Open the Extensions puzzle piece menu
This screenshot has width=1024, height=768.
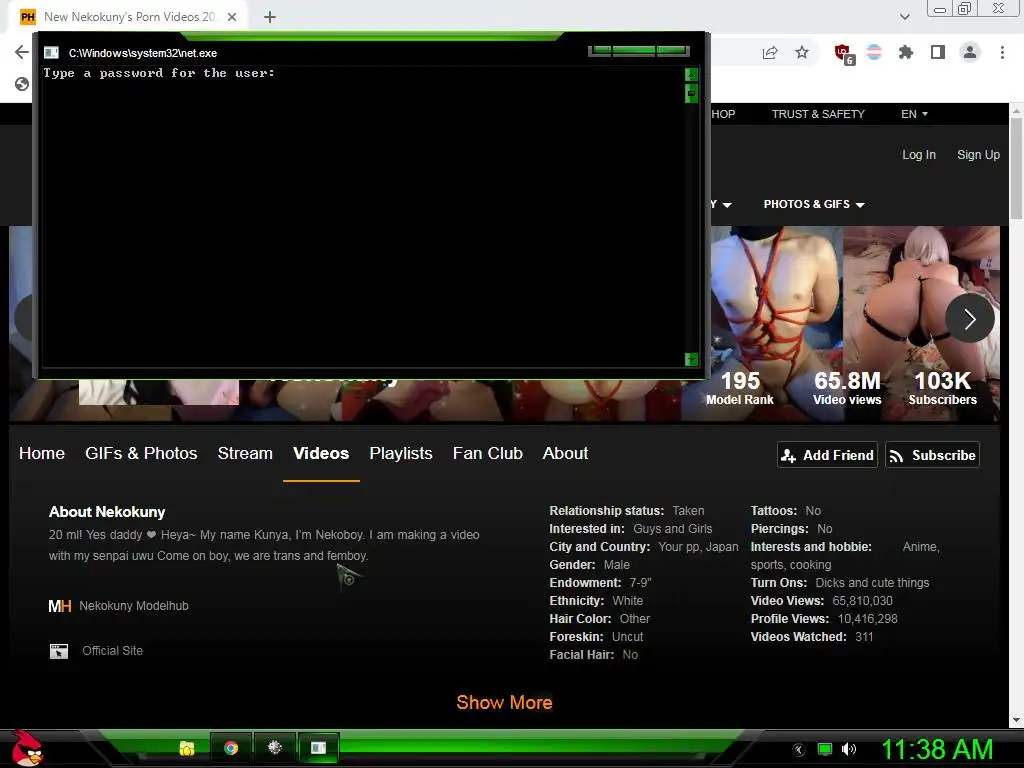point(906,52)
